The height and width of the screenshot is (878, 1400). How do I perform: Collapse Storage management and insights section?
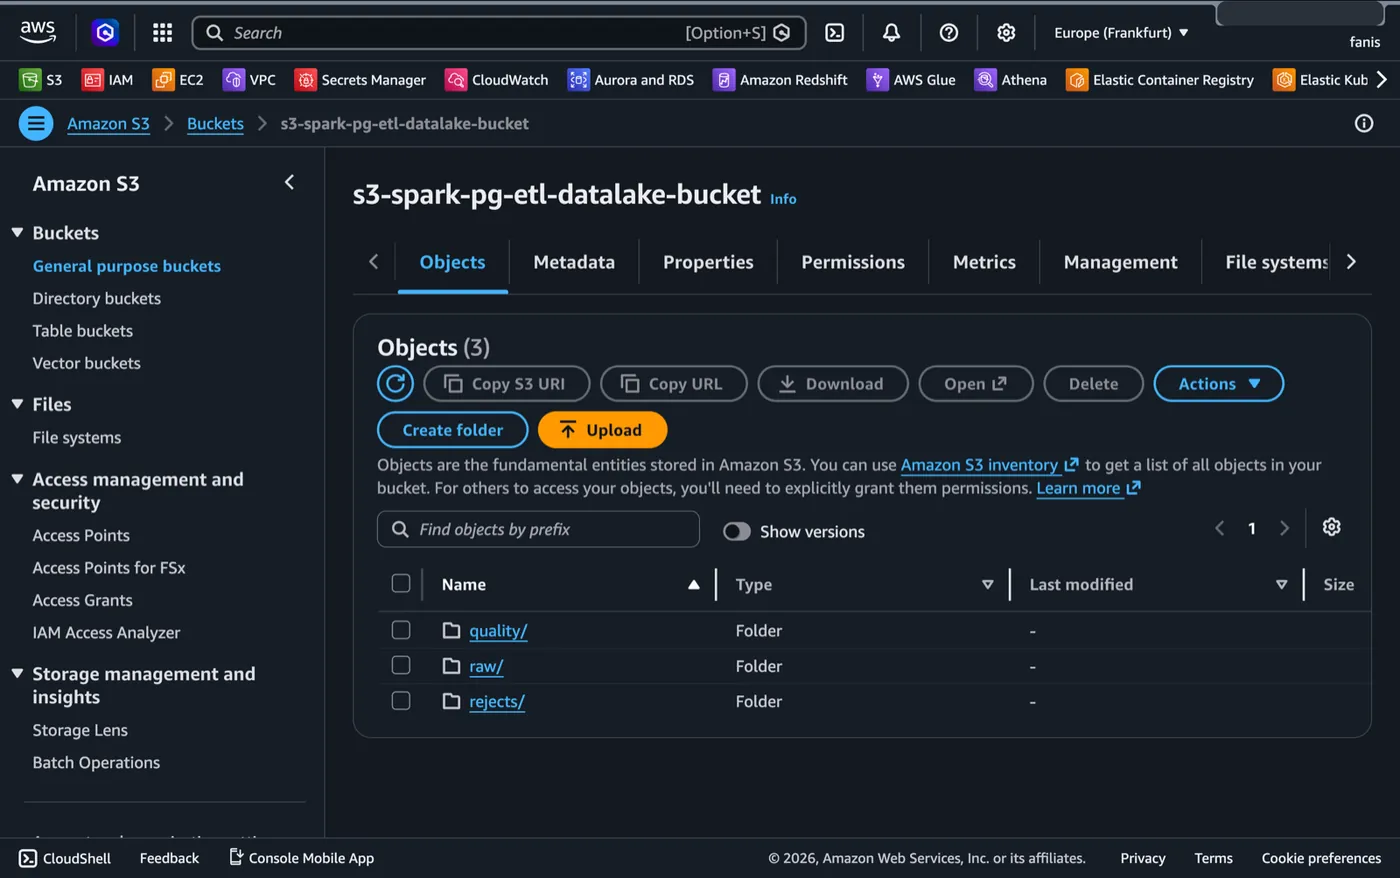(17, 673)
